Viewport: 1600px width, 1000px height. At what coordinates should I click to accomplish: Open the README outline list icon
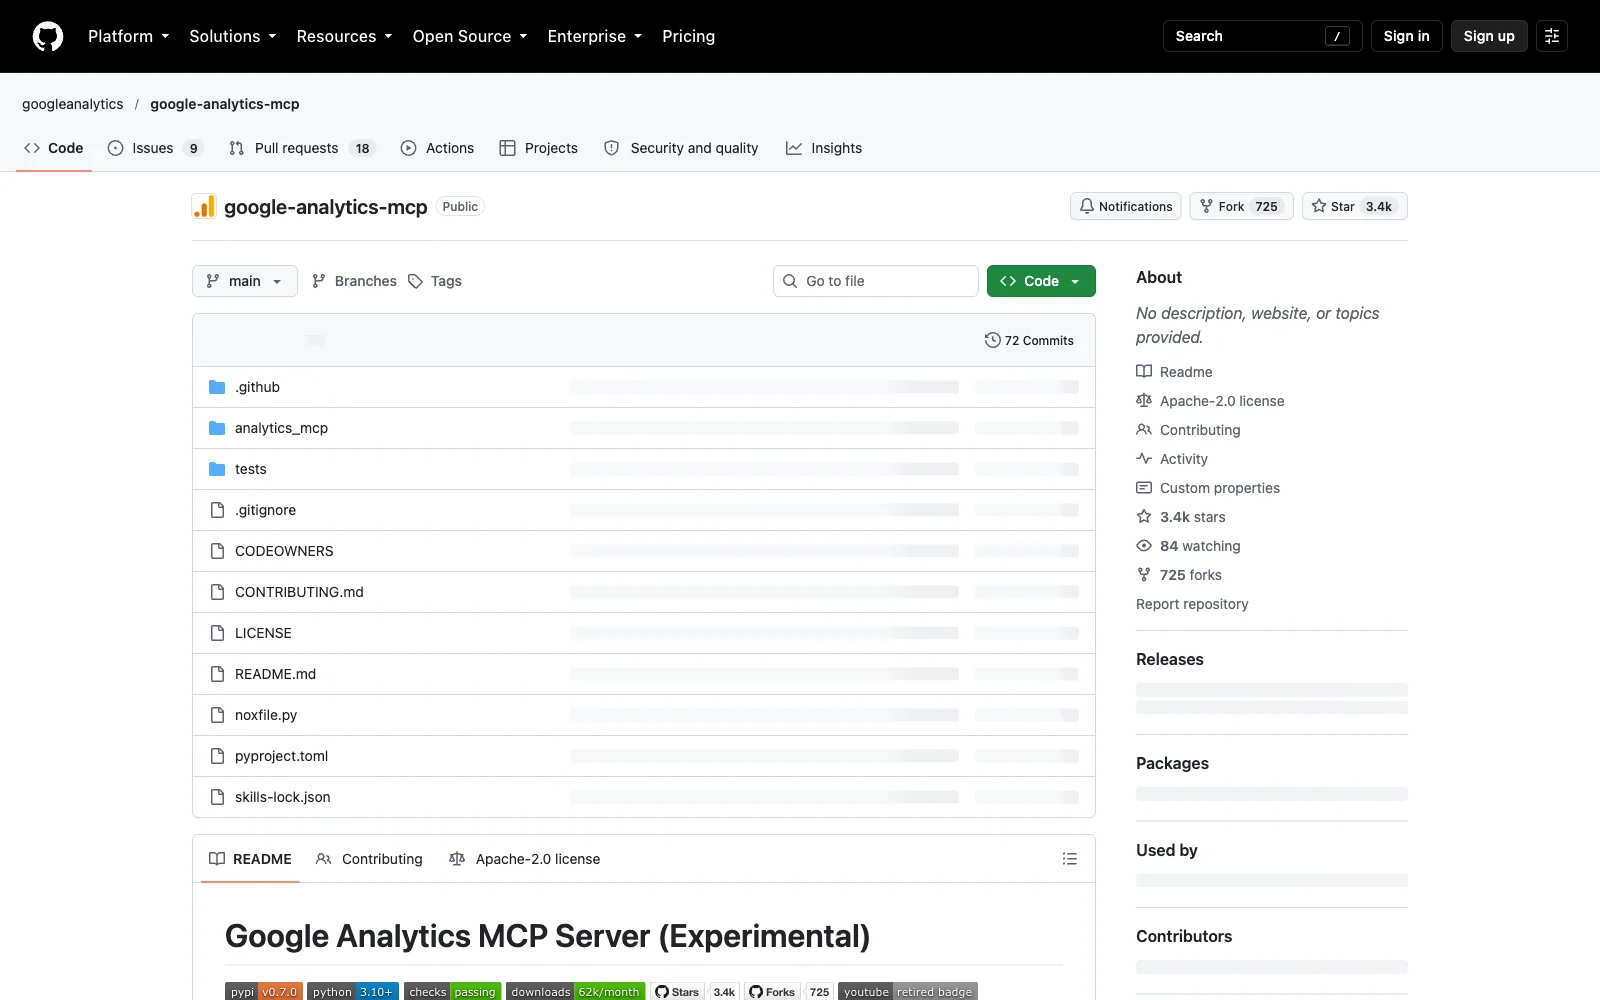click(1070, 859)
